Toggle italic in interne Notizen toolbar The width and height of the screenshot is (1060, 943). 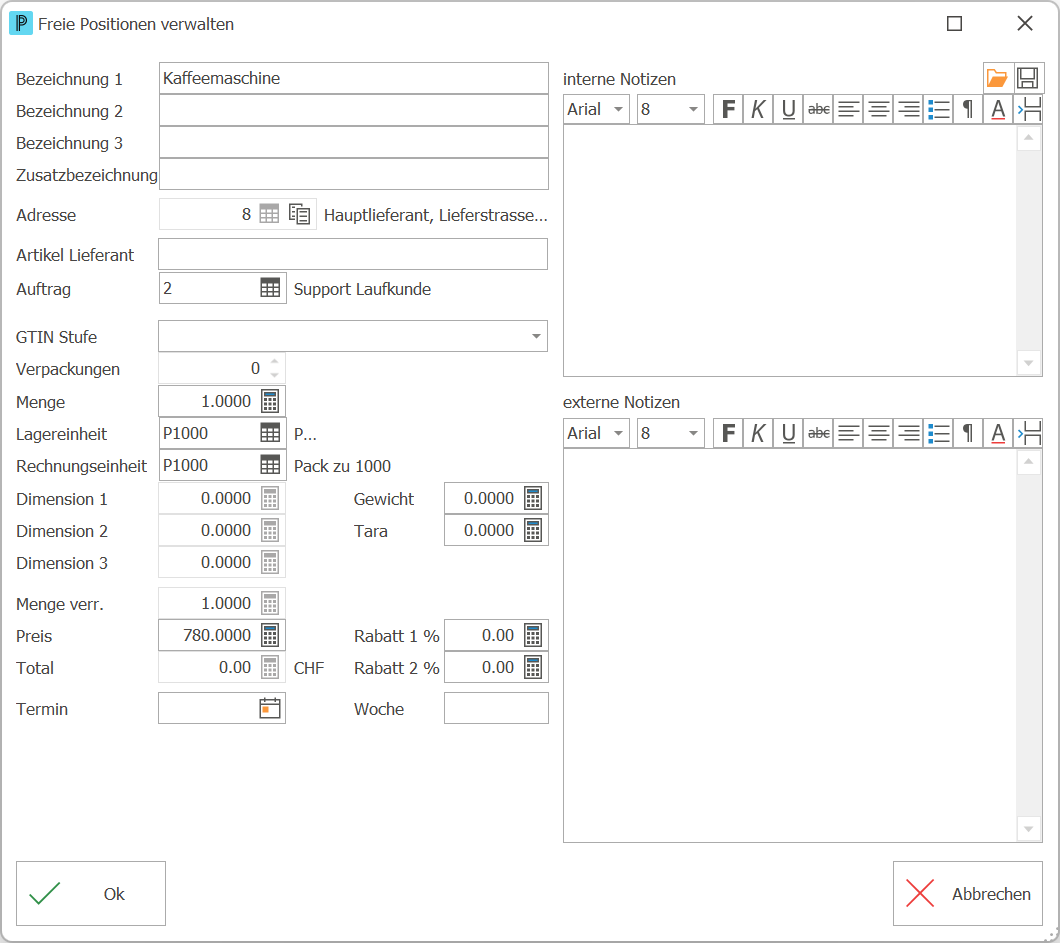click(758, 110)
